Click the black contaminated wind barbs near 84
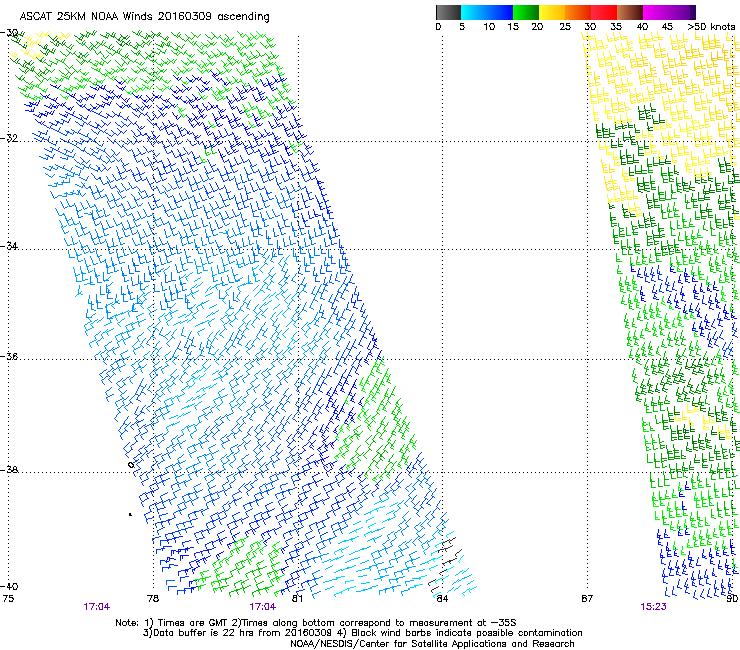This screenshot has height=650, width=740. (445, 565)
